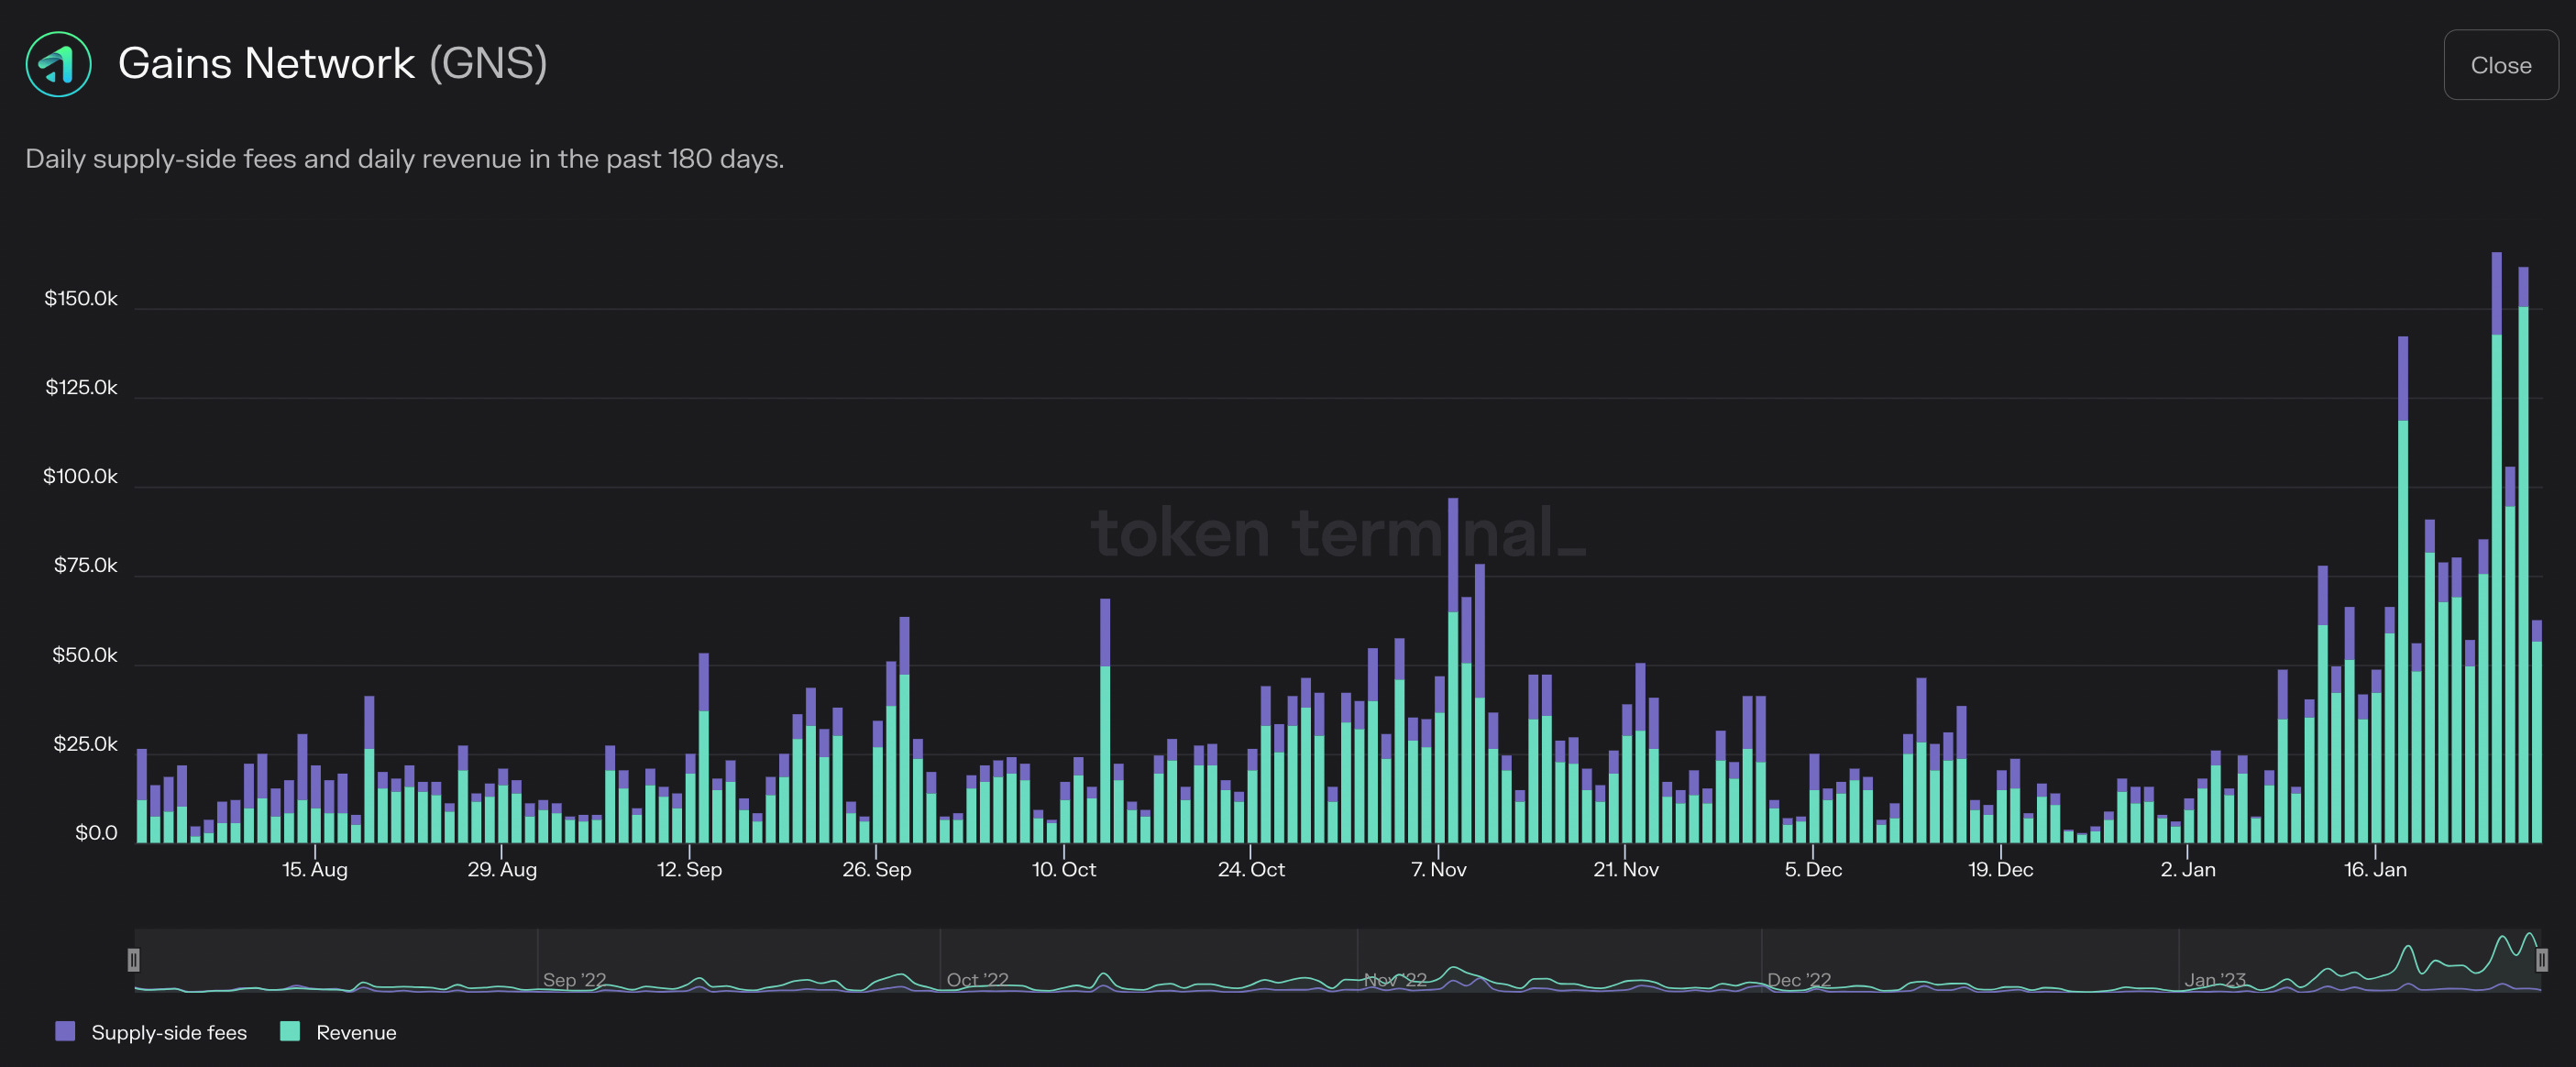Click the green Revenue legend swatch
The height and width of the screenshot is (1067, 2576).
[290, 1031]
